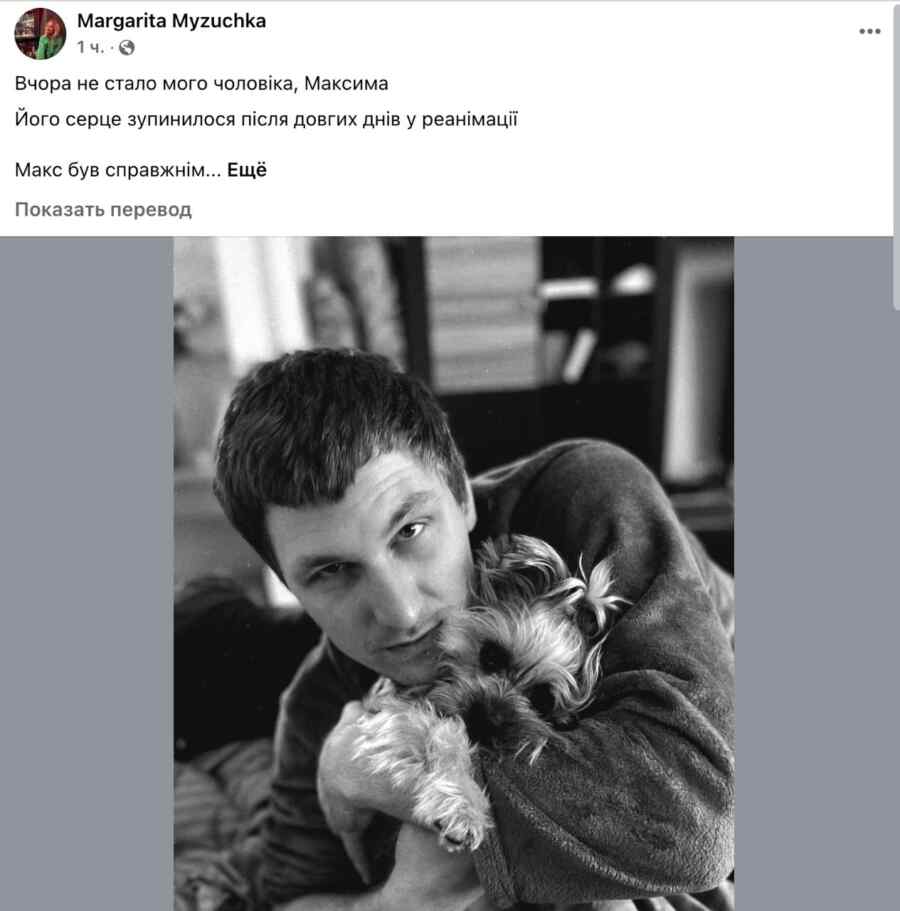Viewport: 900px width, 911px height.
Task: Open Margarita Myzuchka's profile avatar
Action: pos(40,34)
